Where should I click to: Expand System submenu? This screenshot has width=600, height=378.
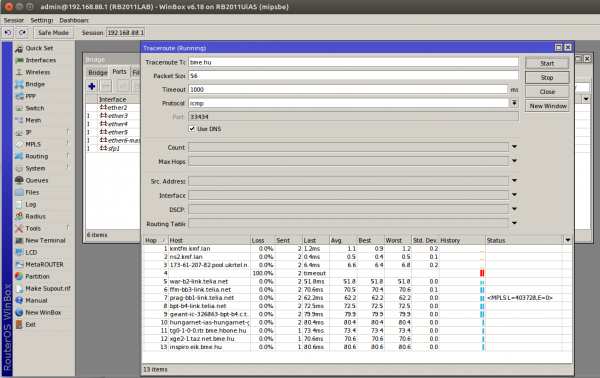coord(68,168)
